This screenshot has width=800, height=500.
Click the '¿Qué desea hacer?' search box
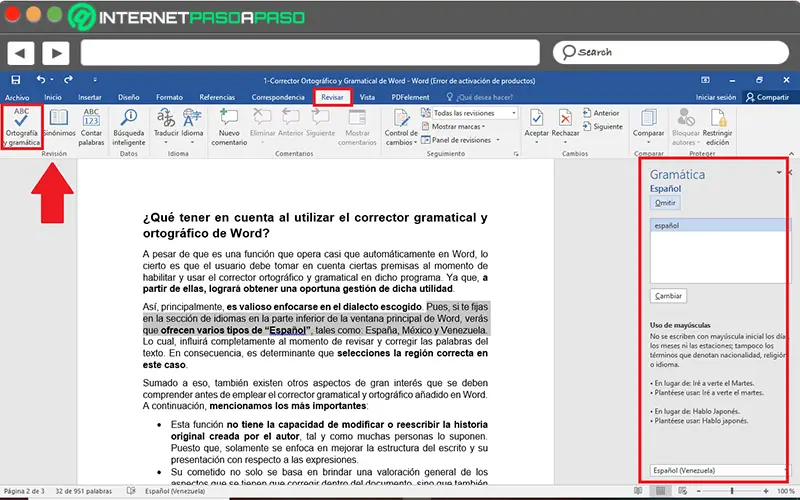tap(480, 97)
